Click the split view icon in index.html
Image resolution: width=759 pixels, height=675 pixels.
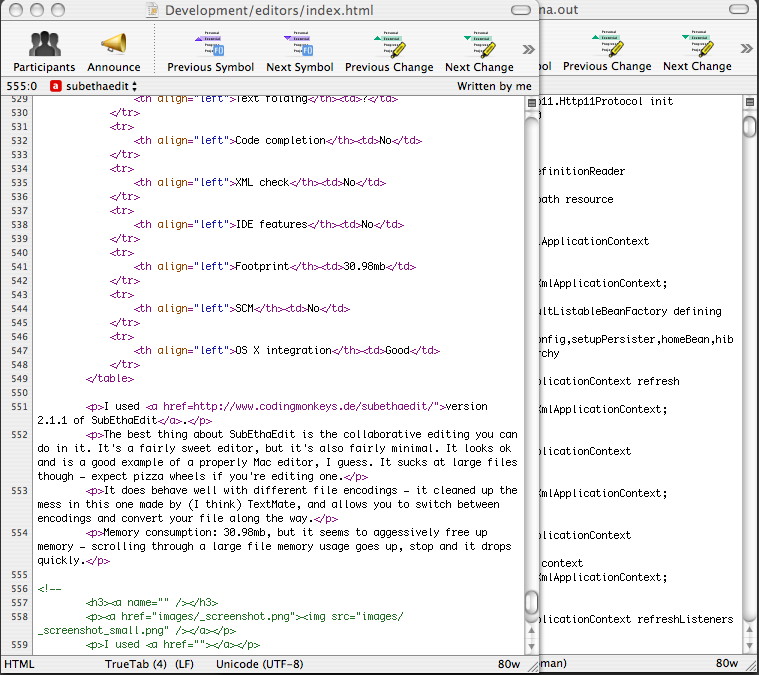click(531, 103)
